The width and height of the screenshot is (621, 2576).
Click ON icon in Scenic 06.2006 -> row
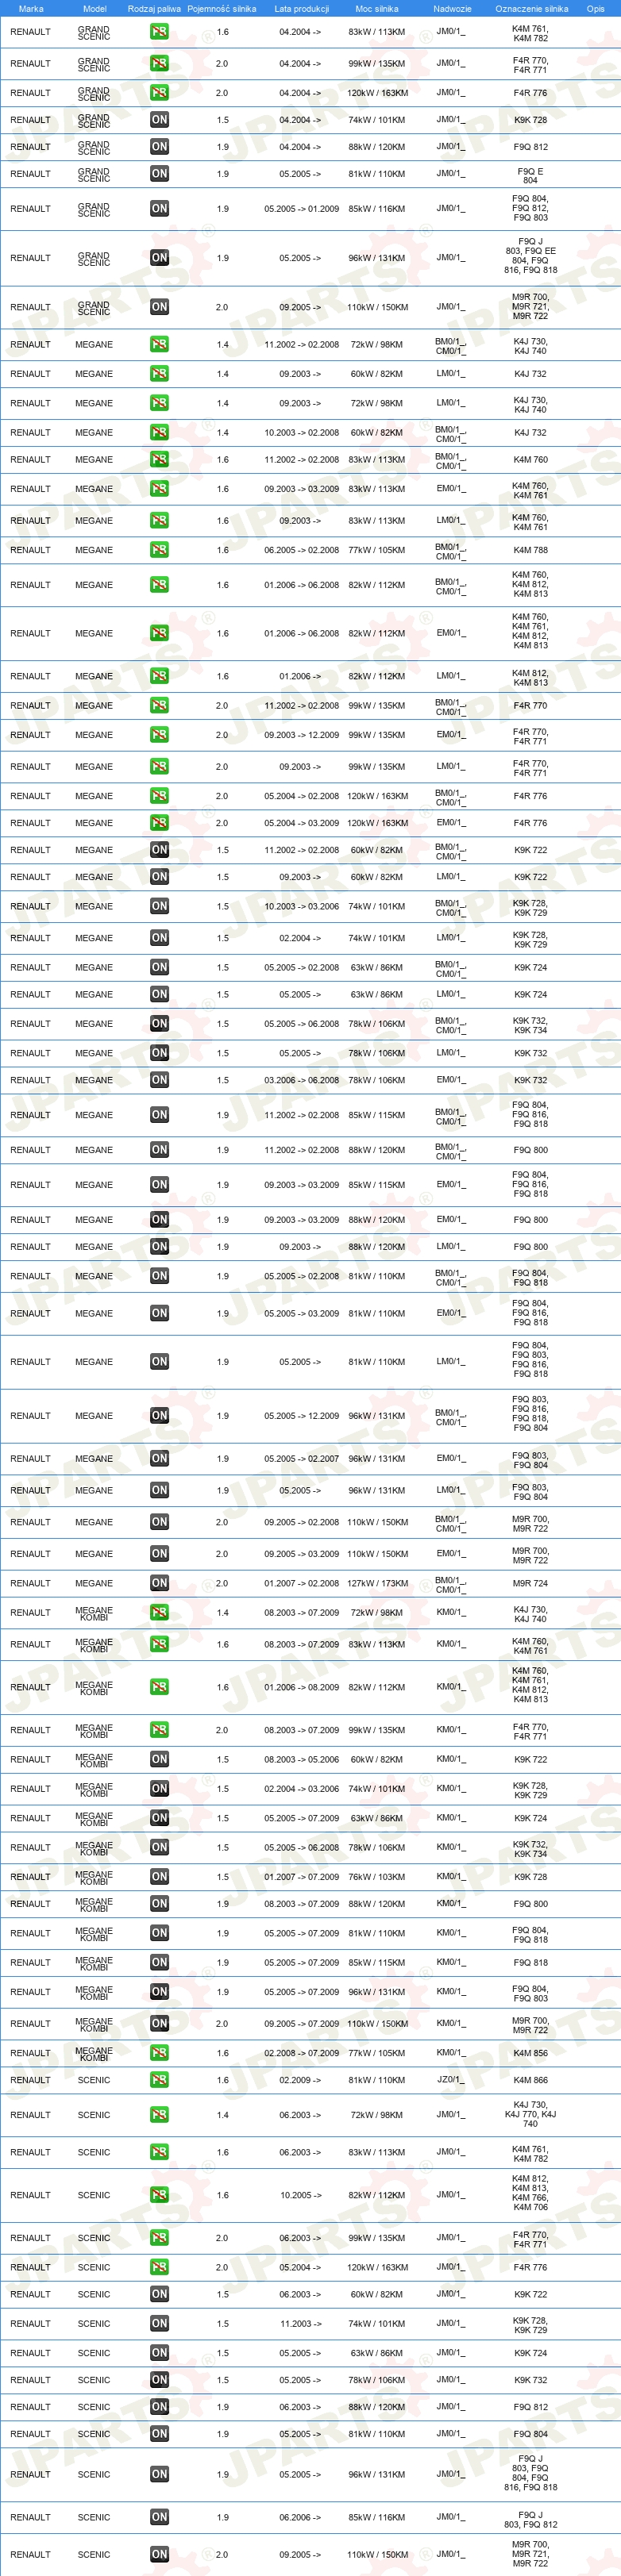[159, 2517]
